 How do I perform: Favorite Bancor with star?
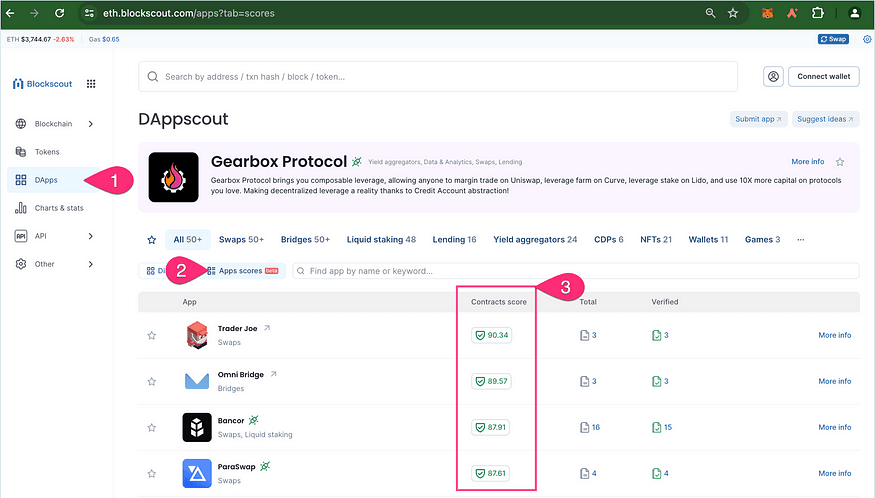pyautogui.click(x=151, y=428)
